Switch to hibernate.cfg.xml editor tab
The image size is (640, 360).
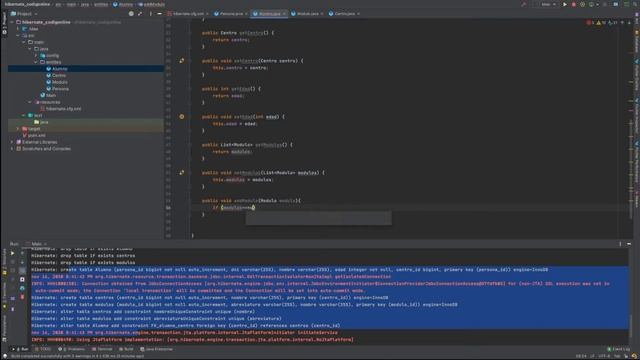coord(188,13)
